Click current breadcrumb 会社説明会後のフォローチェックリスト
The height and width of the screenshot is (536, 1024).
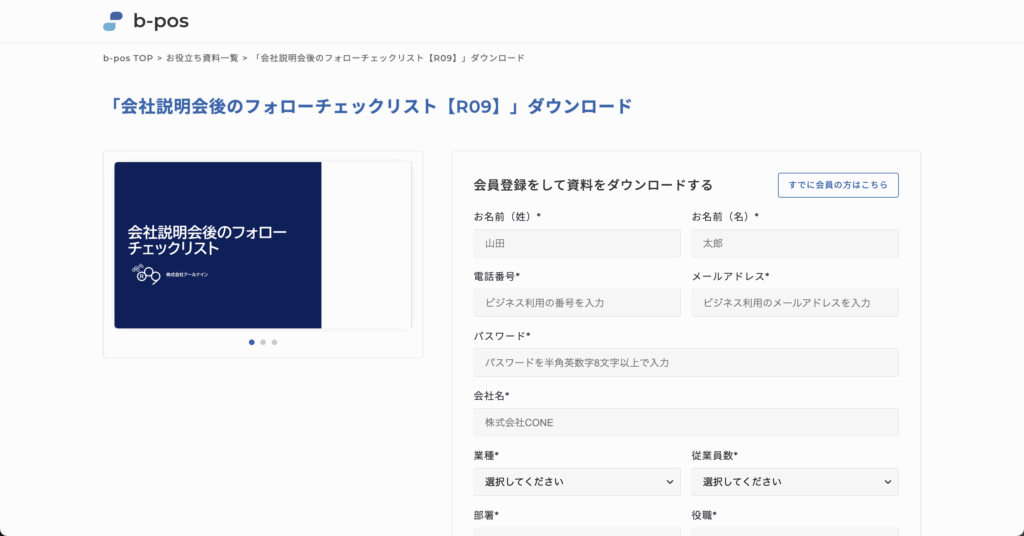pos(388,58)
